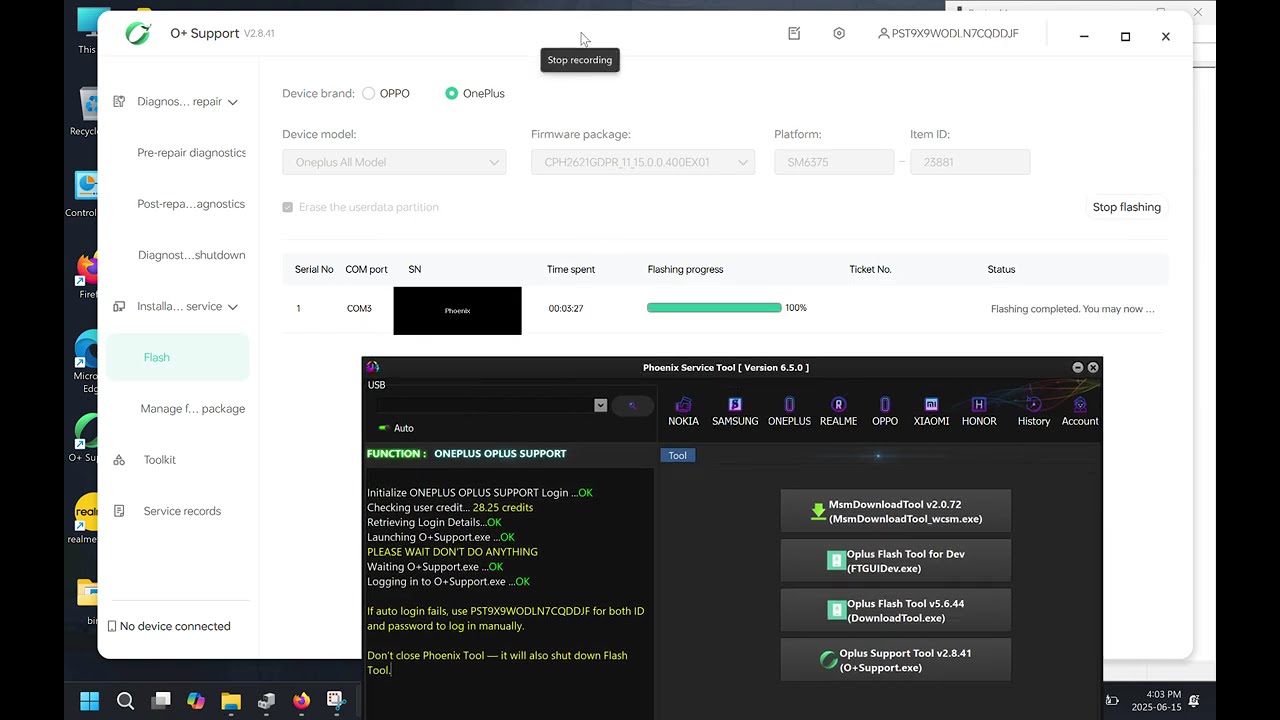Open Copilot from taskbar

coord(196,701)
